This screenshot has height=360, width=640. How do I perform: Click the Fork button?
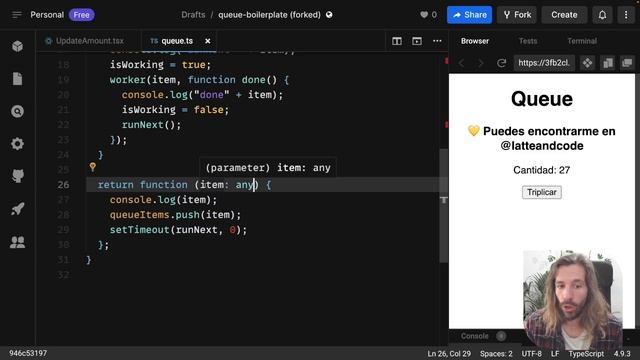pos(517,15)
